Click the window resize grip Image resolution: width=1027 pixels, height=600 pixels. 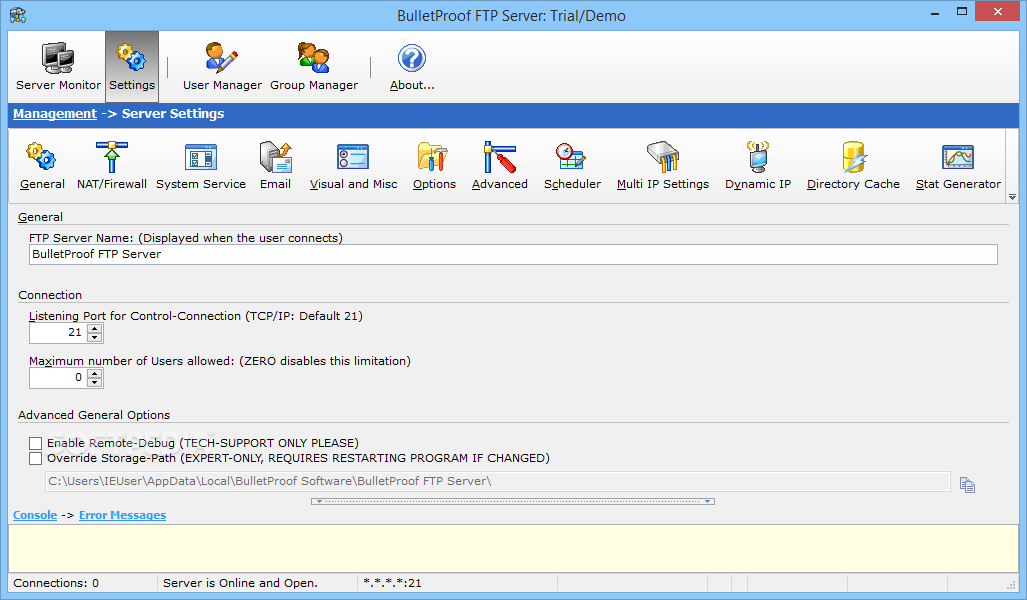(x=1011, y=584)
